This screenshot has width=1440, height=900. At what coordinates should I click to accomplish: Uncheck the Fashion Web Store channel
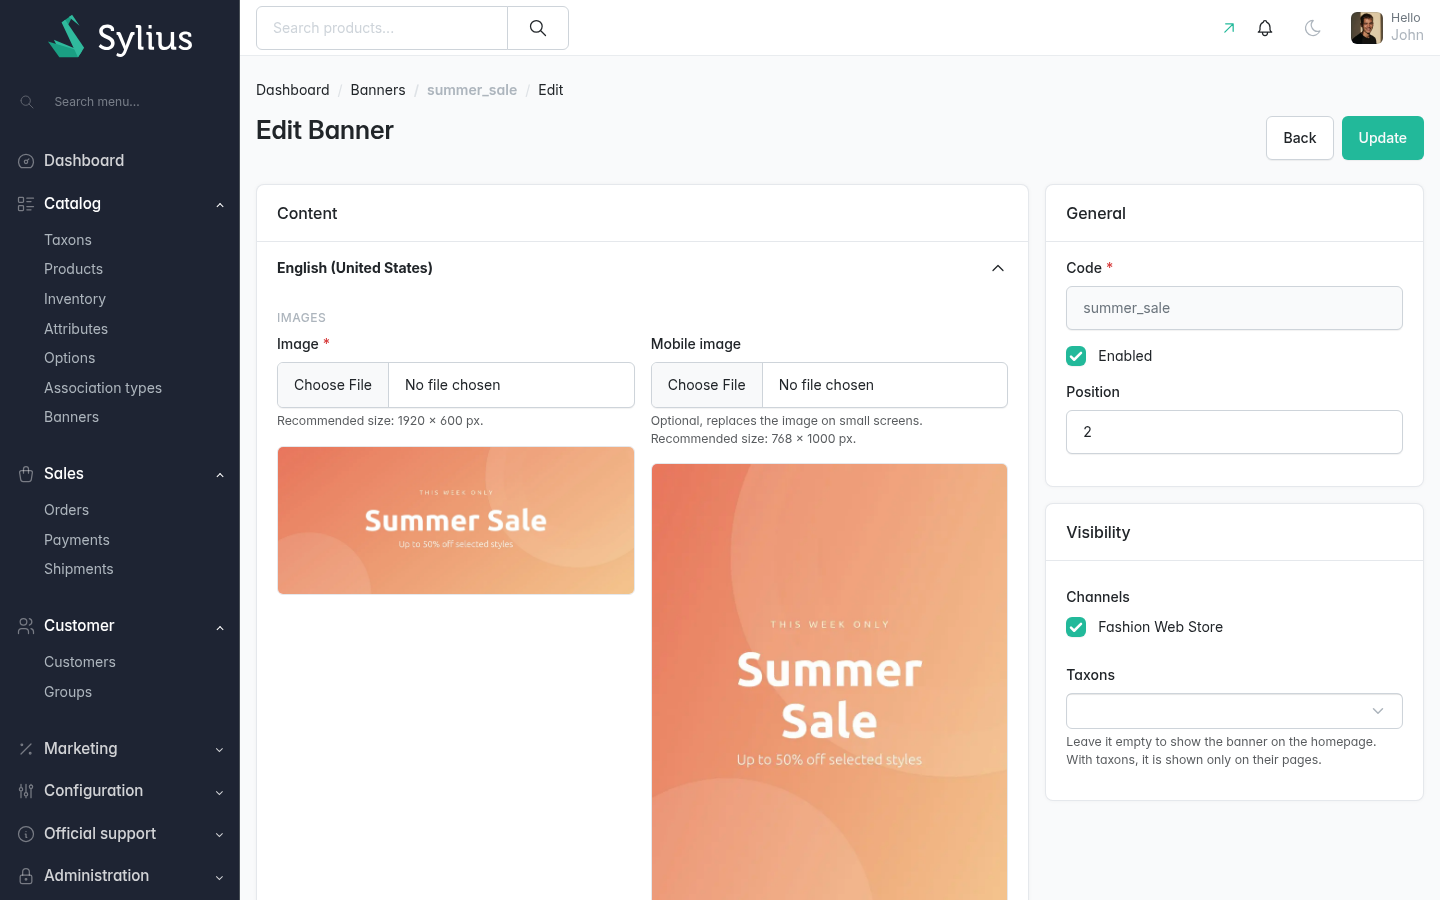(1076, 627)
